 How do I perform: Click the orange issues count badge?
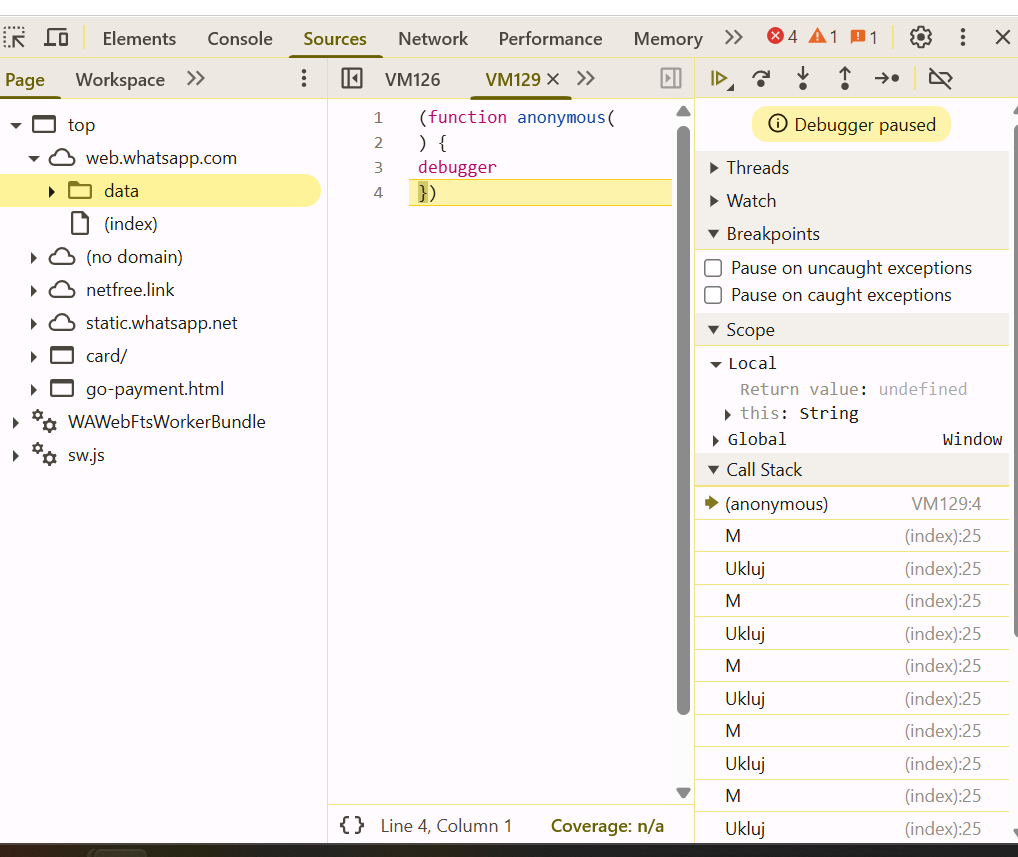[864, 37]
